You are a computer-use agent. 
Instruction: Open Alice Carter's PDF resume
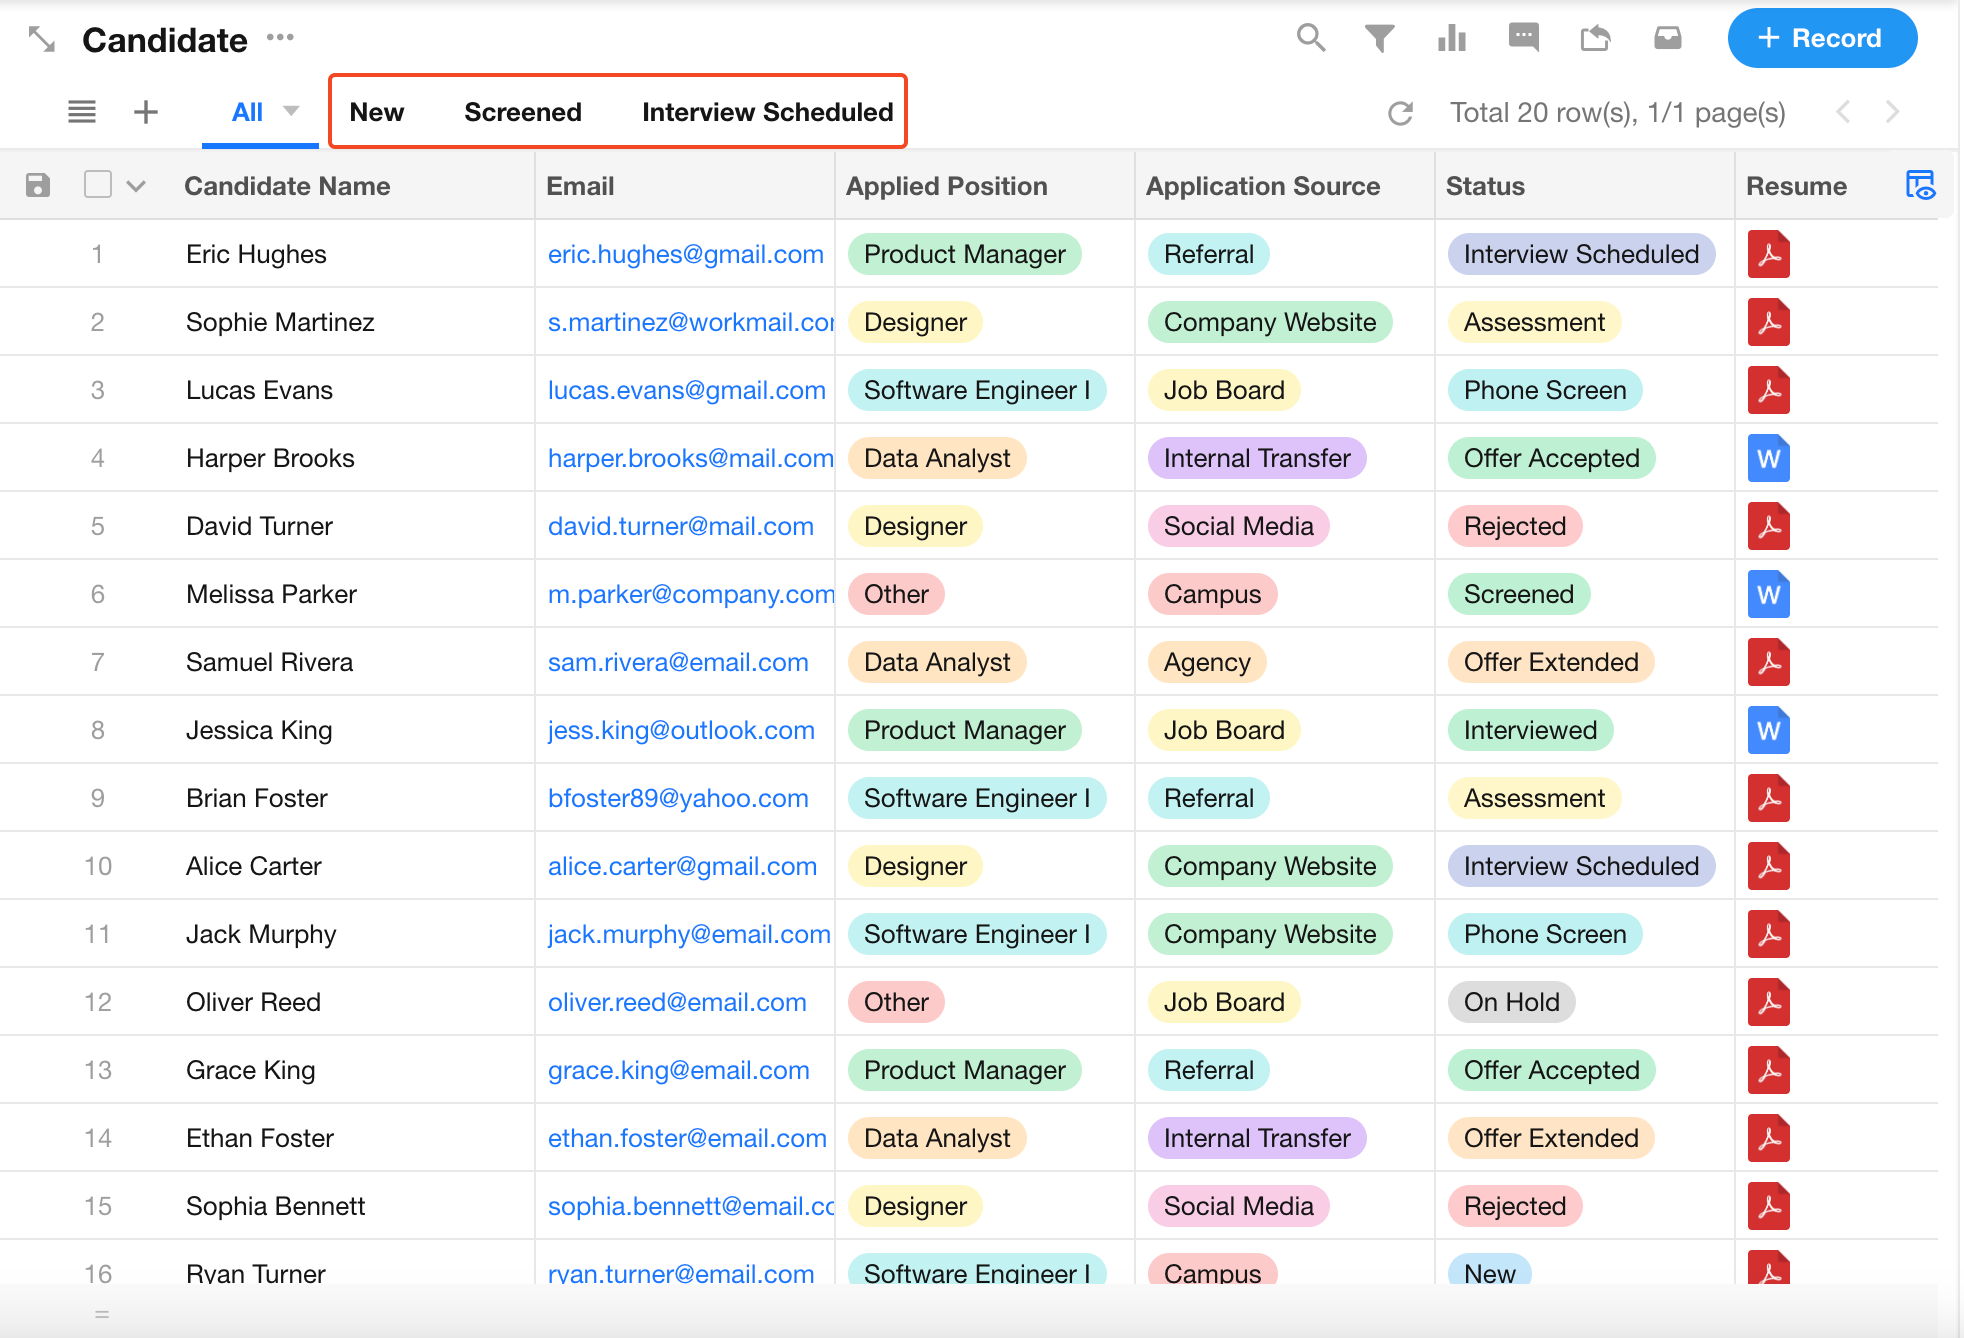tap(1768, 866)
